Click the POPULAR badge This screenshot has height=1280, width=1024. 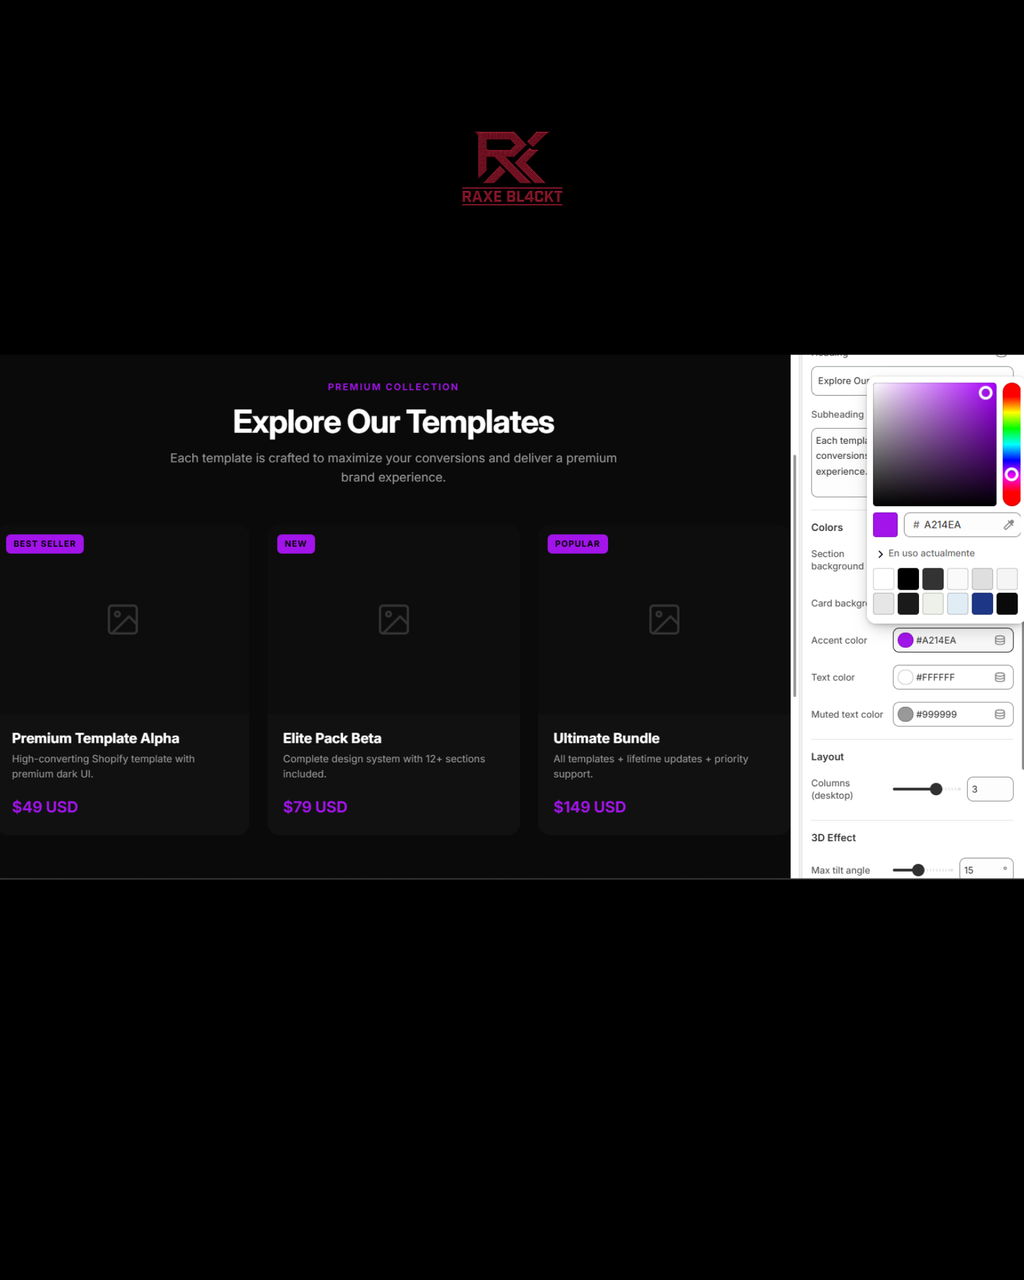pyautogui.click(x=578, y=544)
